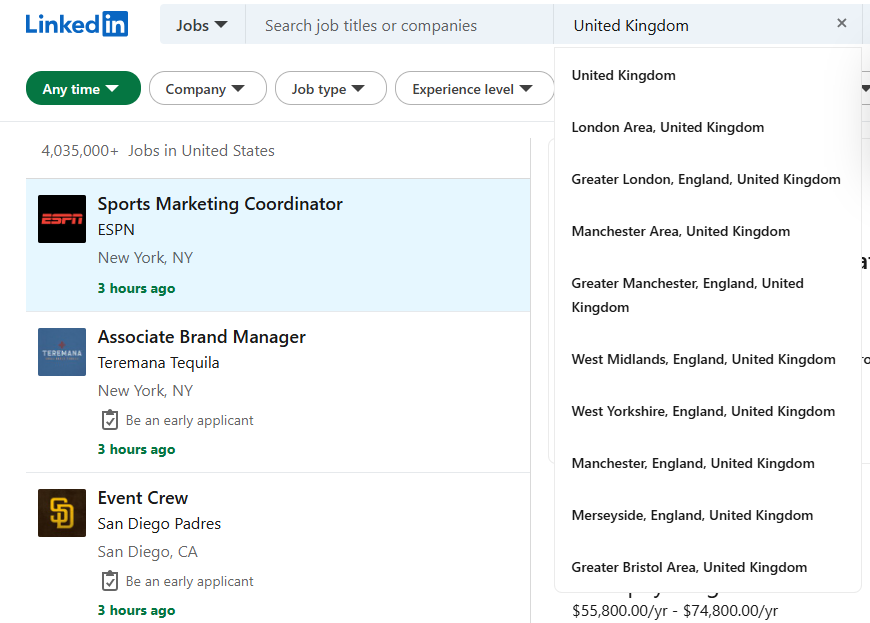
Task: Click 'San Diego, CA' location text
Action: tap(148, 552)
